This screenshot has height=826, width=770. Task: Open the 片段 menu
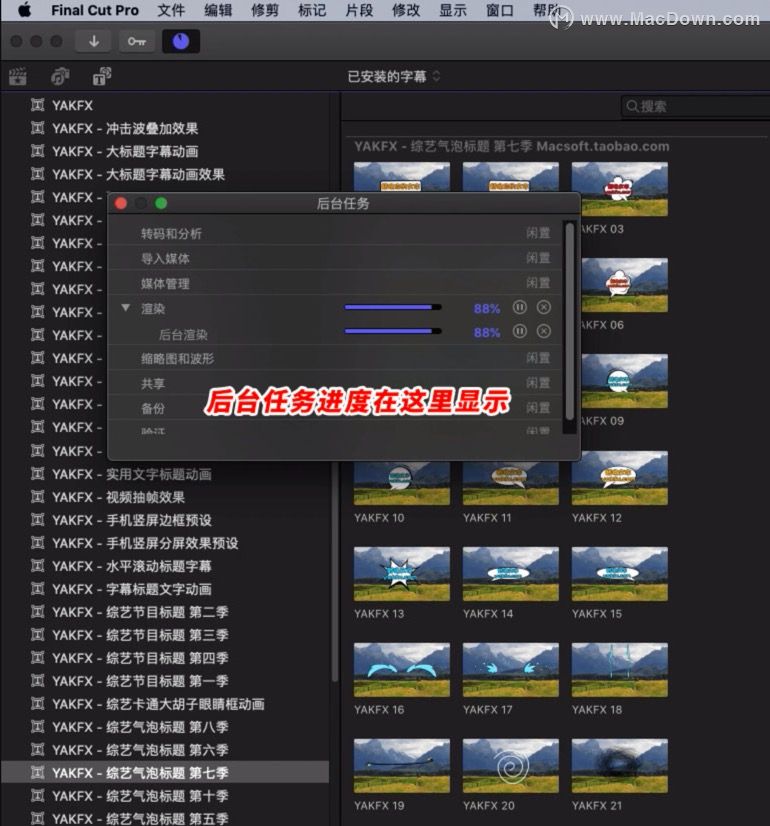(x=359, y=10)
